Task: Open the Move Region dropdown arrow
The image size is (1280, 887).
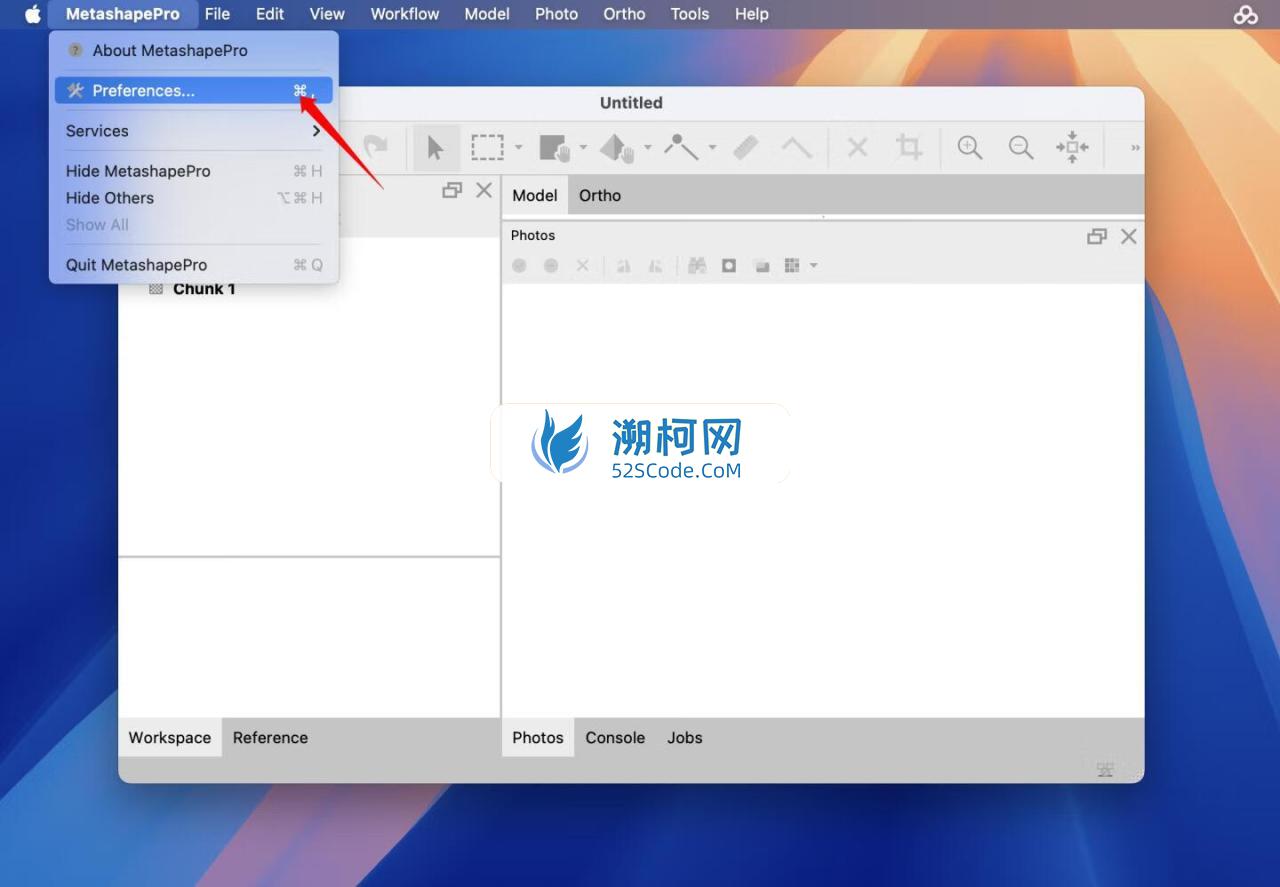Action: coord(583,148)
